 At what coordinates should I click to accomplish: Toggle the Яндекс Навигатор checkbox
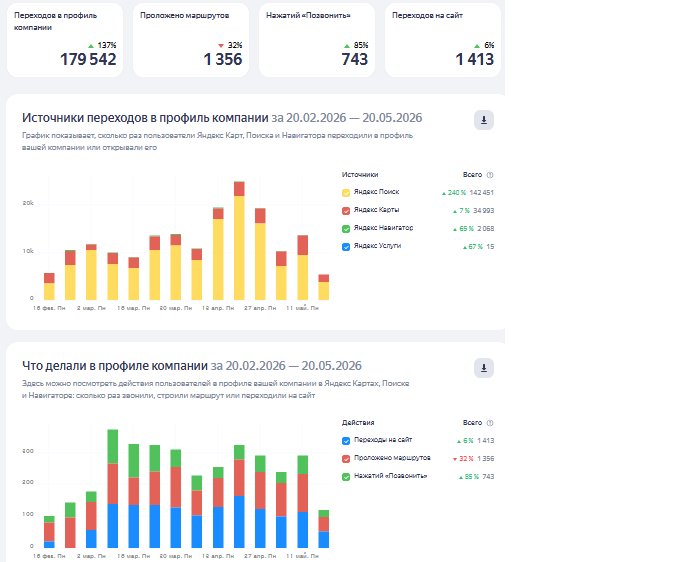pos(346,229)
